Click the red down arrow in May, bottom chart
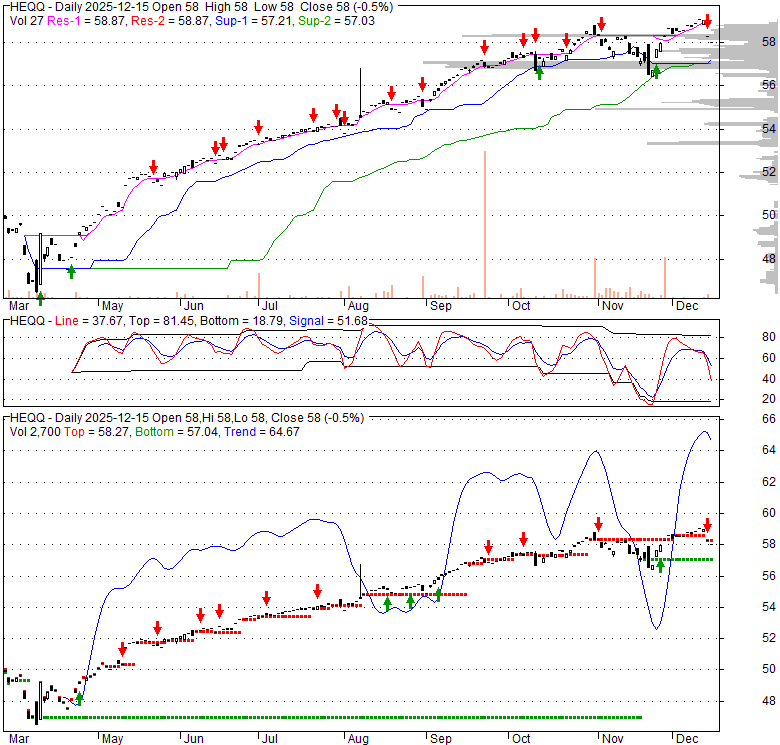Viewport: 780px width, 745px height. [x=123, y=649]
